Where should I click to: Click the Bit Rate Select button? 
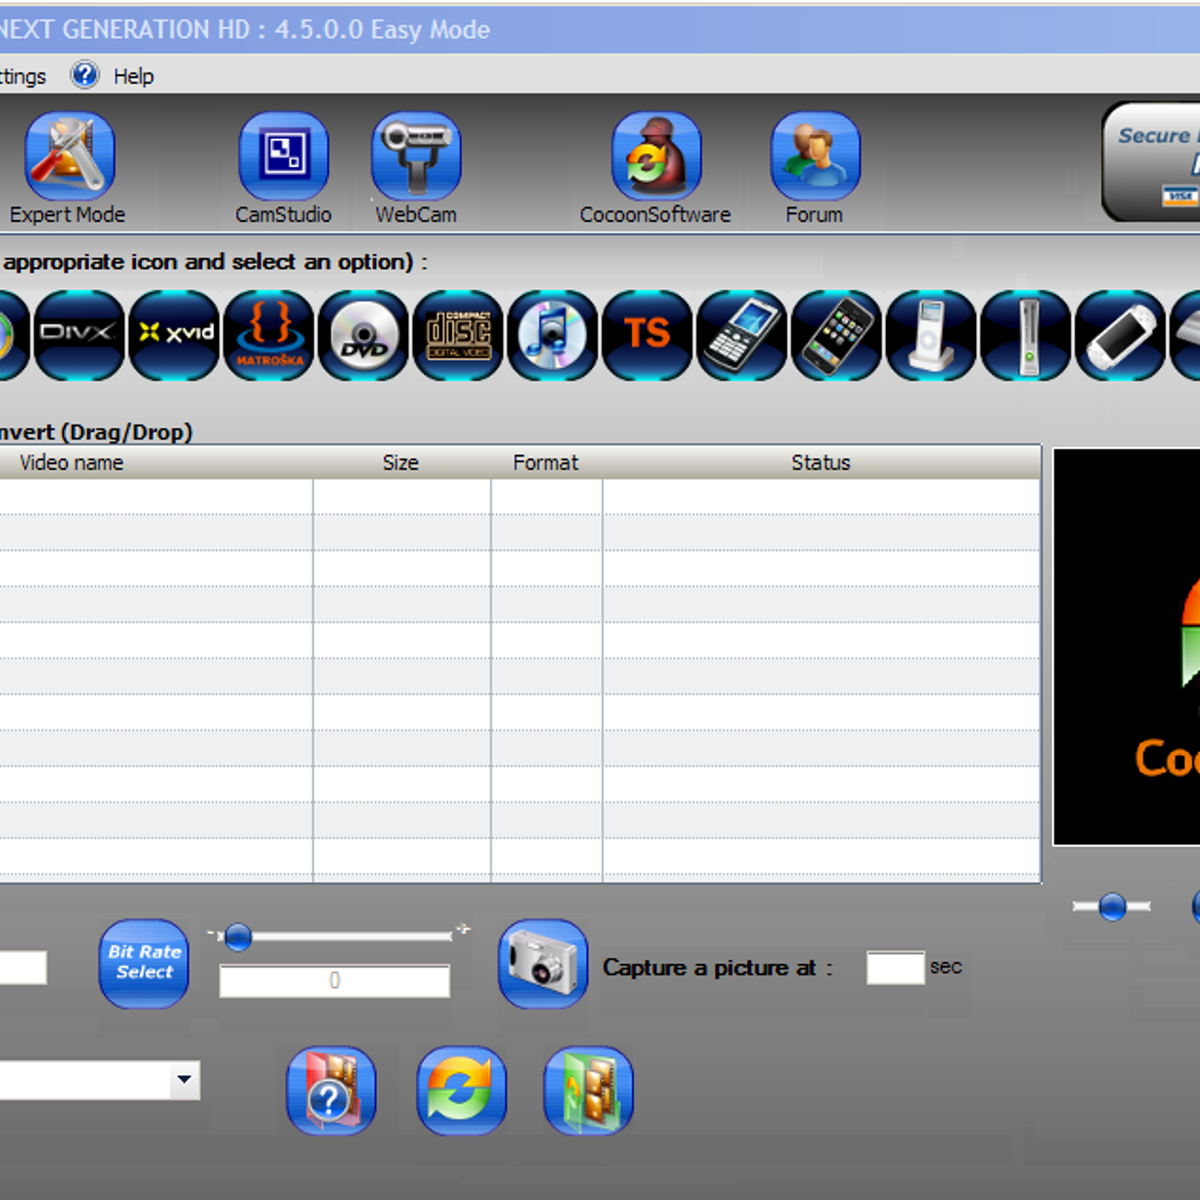tap(144, 963)
